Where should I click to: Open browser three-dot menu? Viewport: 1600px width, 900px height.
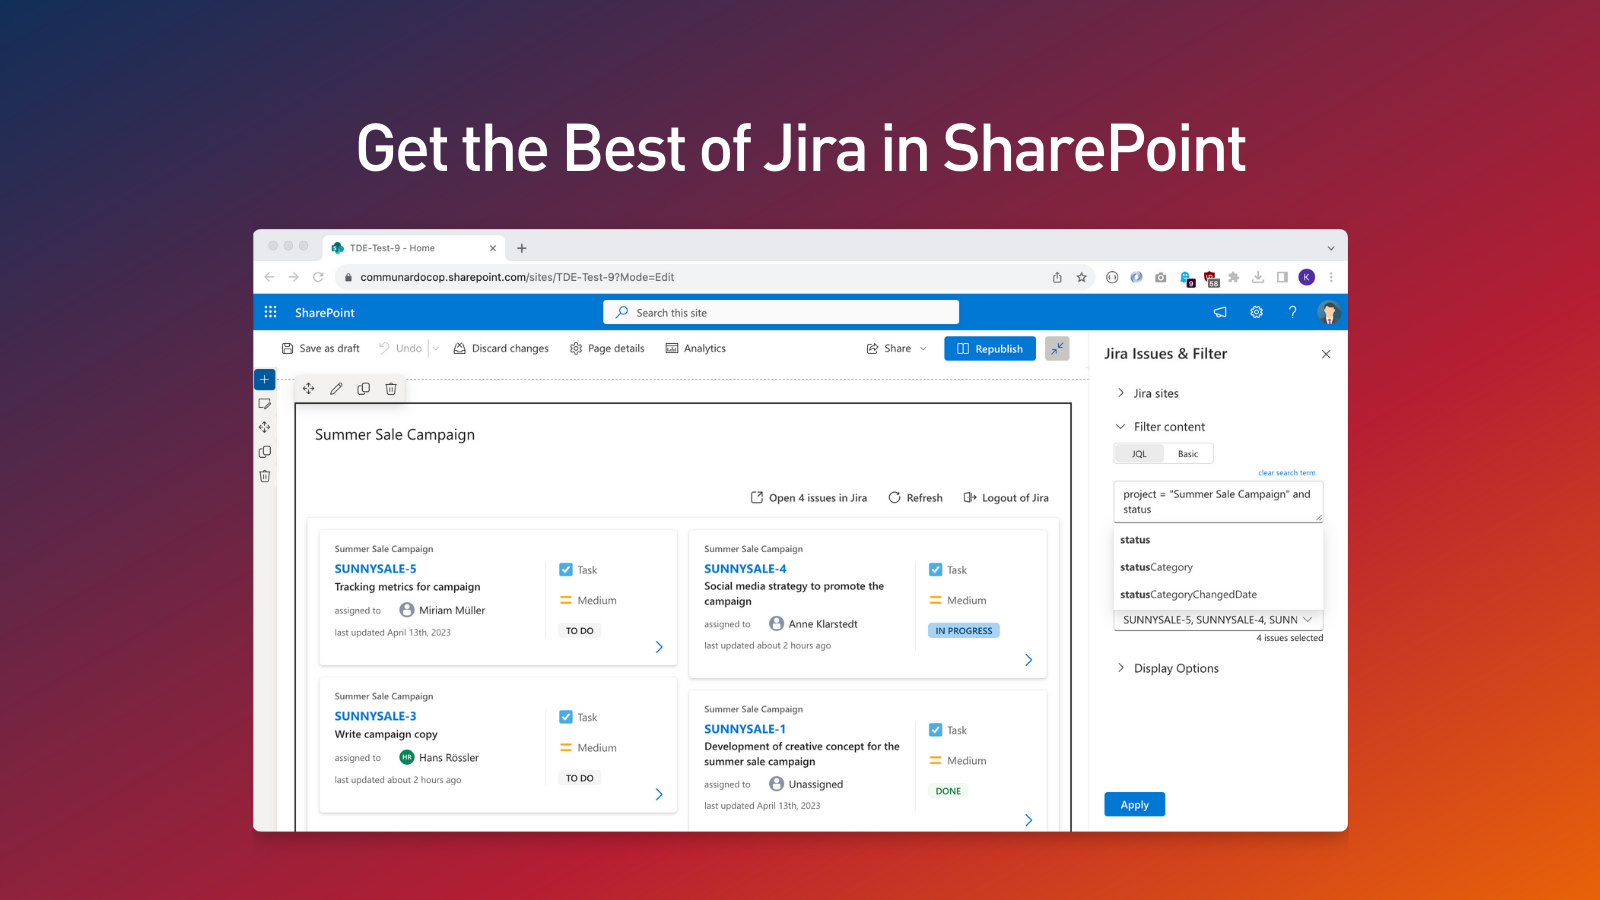tap(1331, 277)
